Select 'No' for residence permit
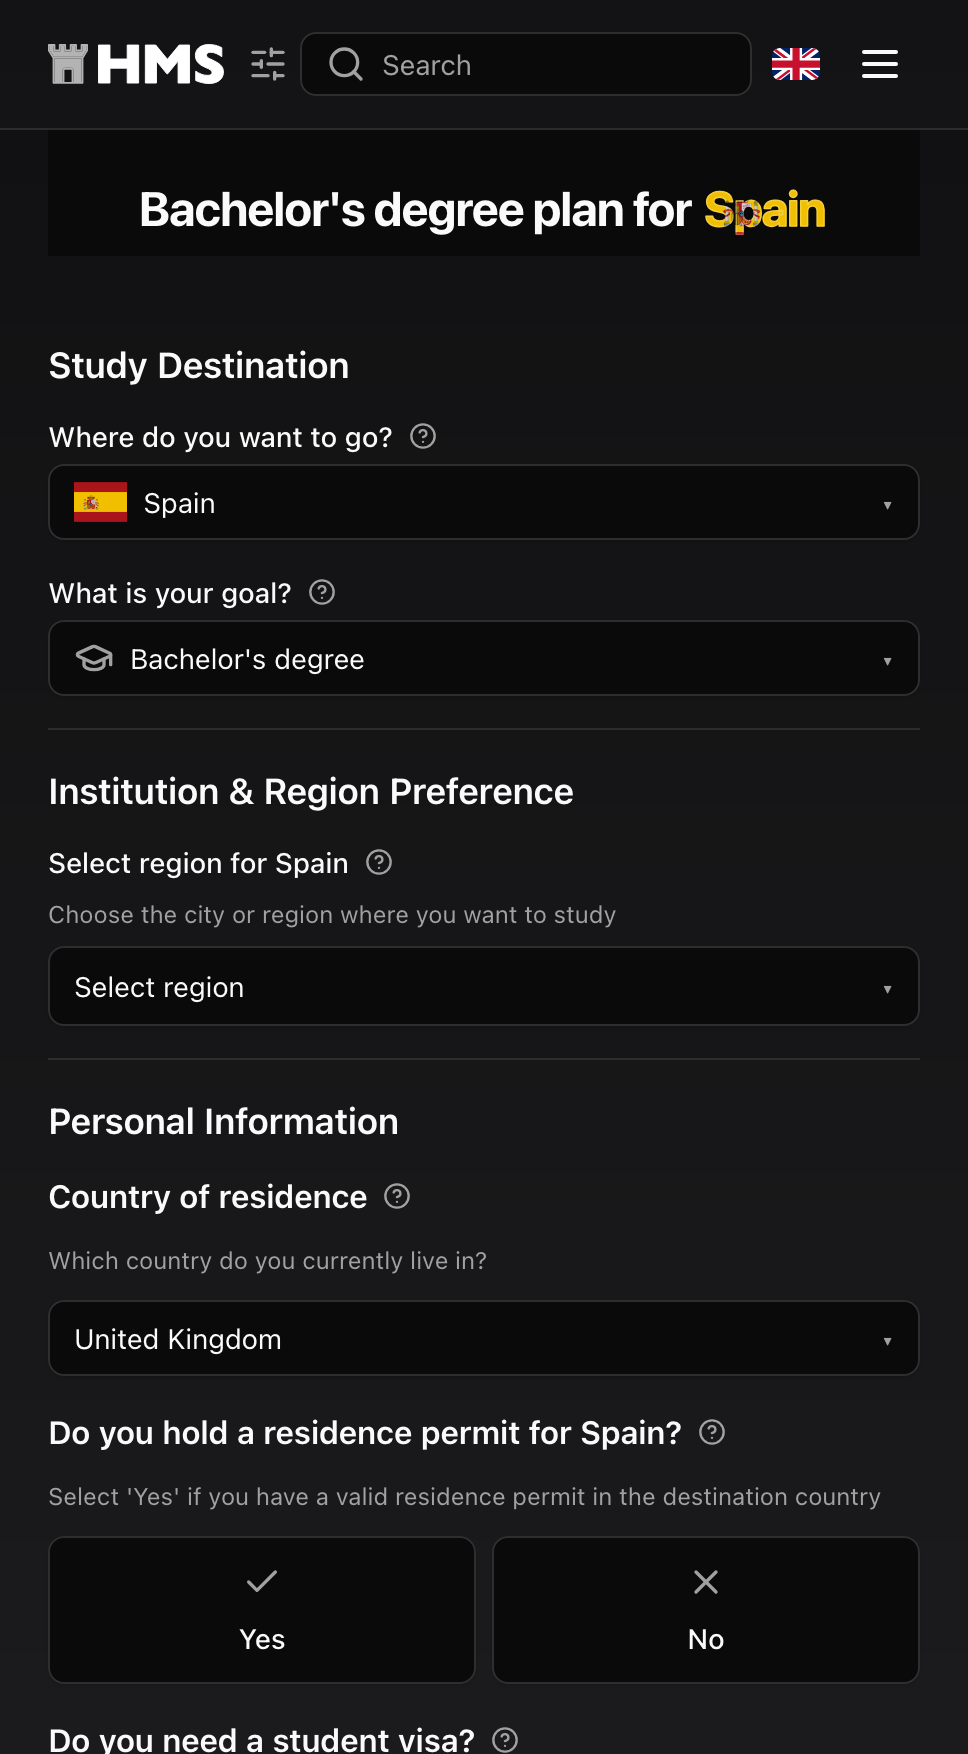Viewport: 968px width, 1754px height. coord(706,1609)
